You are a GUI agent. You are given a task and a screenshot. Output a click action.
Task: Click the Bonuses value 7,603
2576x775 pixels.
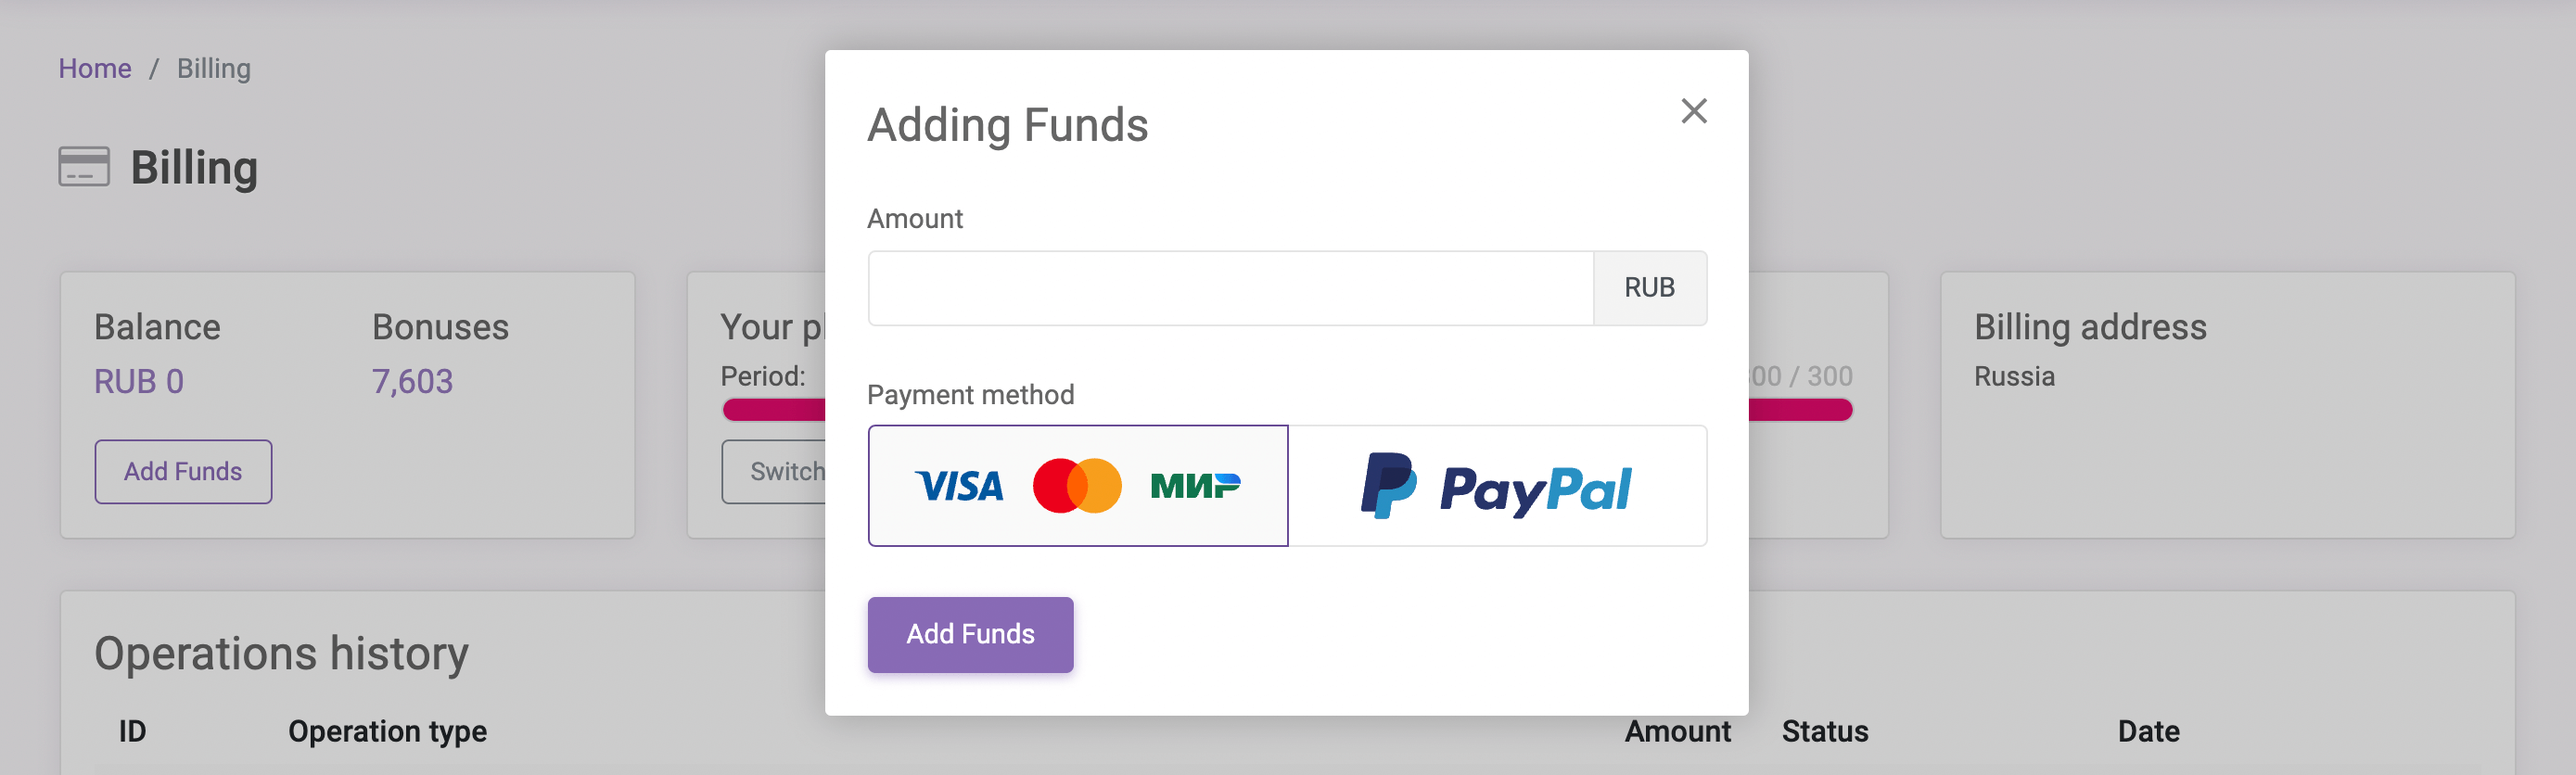pos(412,381)
